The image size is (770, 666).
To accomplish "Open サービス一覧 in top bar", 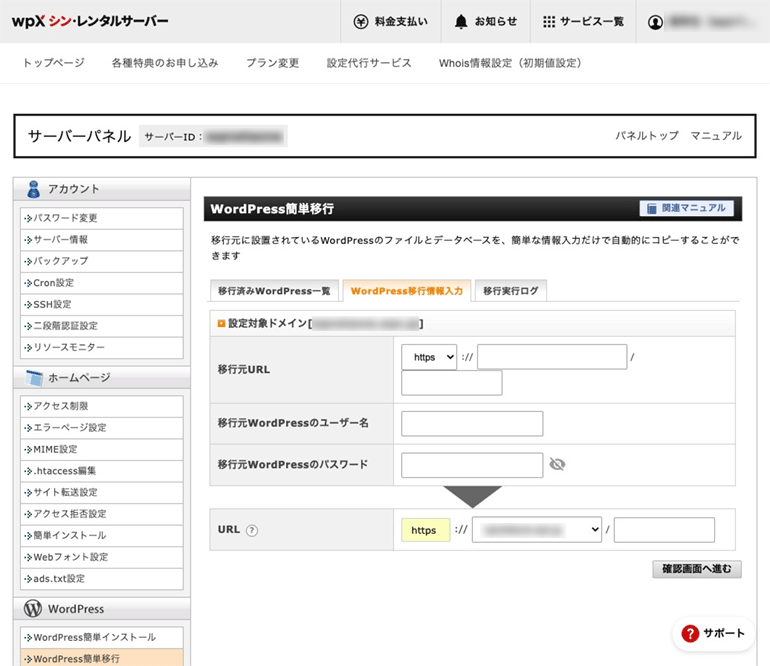I will pos(583,22).
